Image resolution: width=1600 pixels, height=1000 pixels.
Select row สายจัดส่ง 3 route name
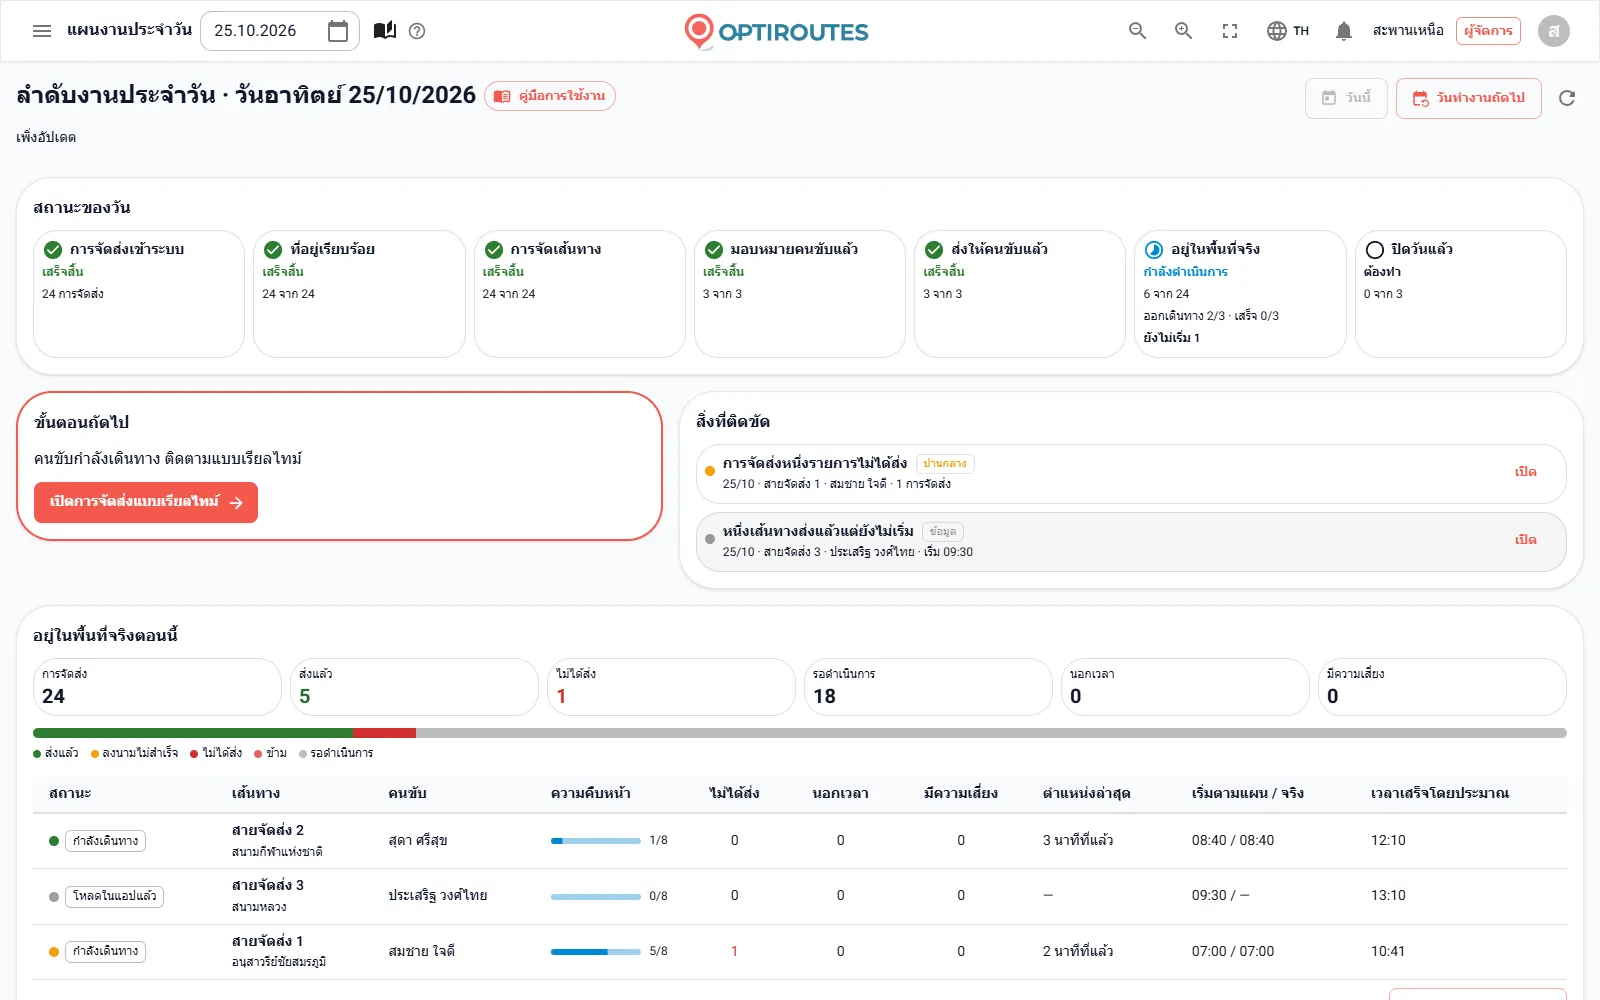coord(267,885)
